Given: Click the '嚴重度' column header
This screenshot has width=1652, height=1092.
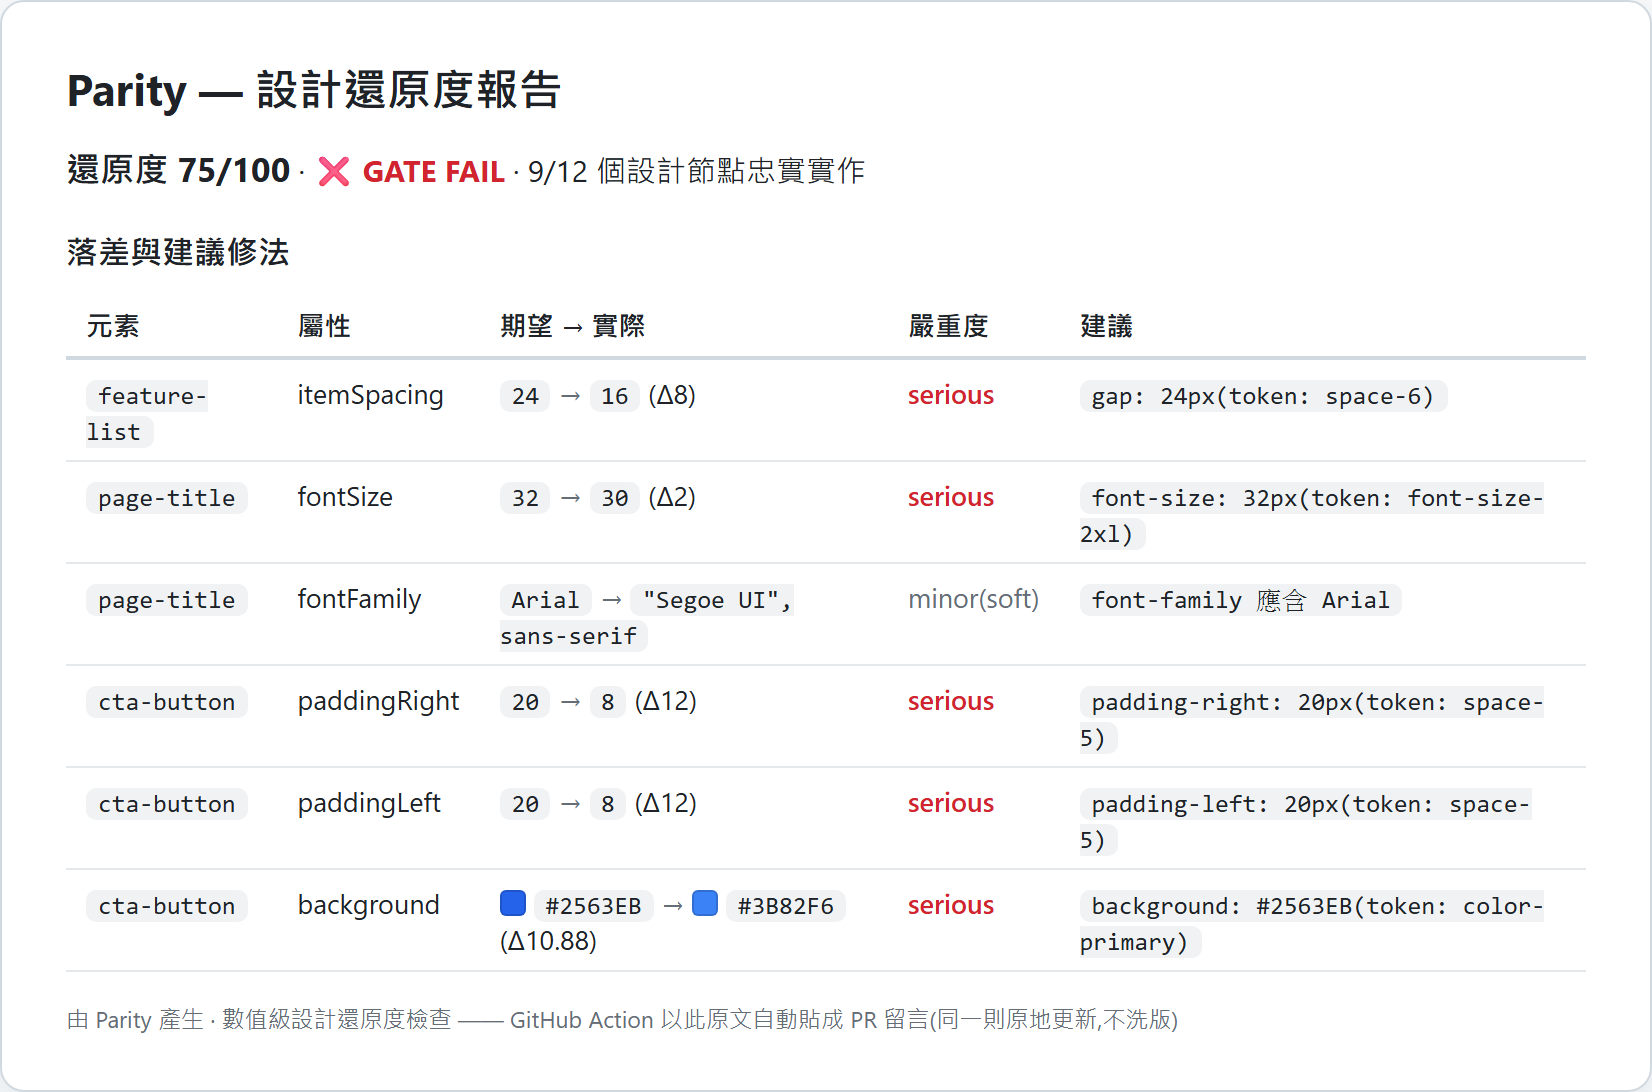Looking at the screenshot, I should point(948,326).
